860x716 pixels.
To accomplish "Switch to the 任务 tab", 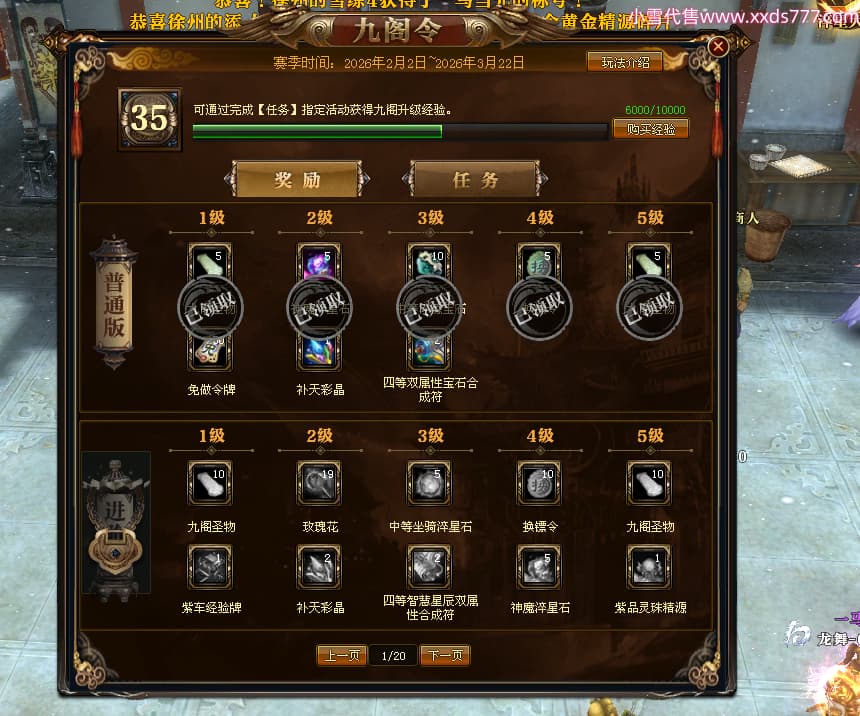I will tap(475, 179).
